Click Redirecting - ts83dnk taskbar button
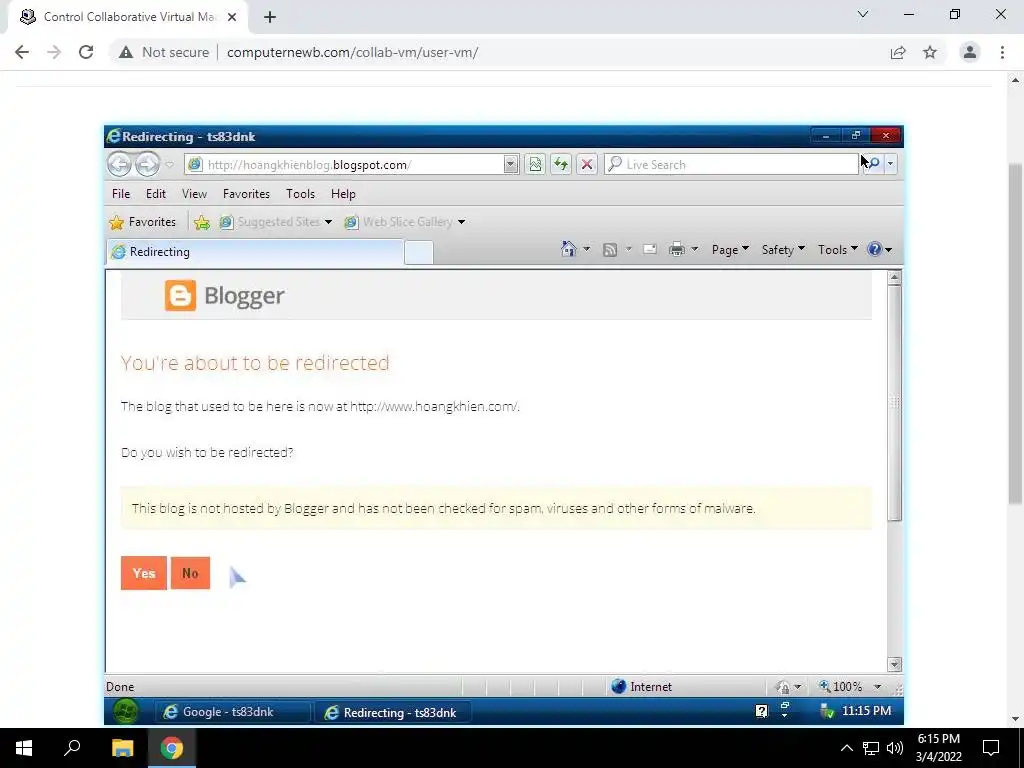Screen dimensions: 1024x768 click(x=392, y=712)
